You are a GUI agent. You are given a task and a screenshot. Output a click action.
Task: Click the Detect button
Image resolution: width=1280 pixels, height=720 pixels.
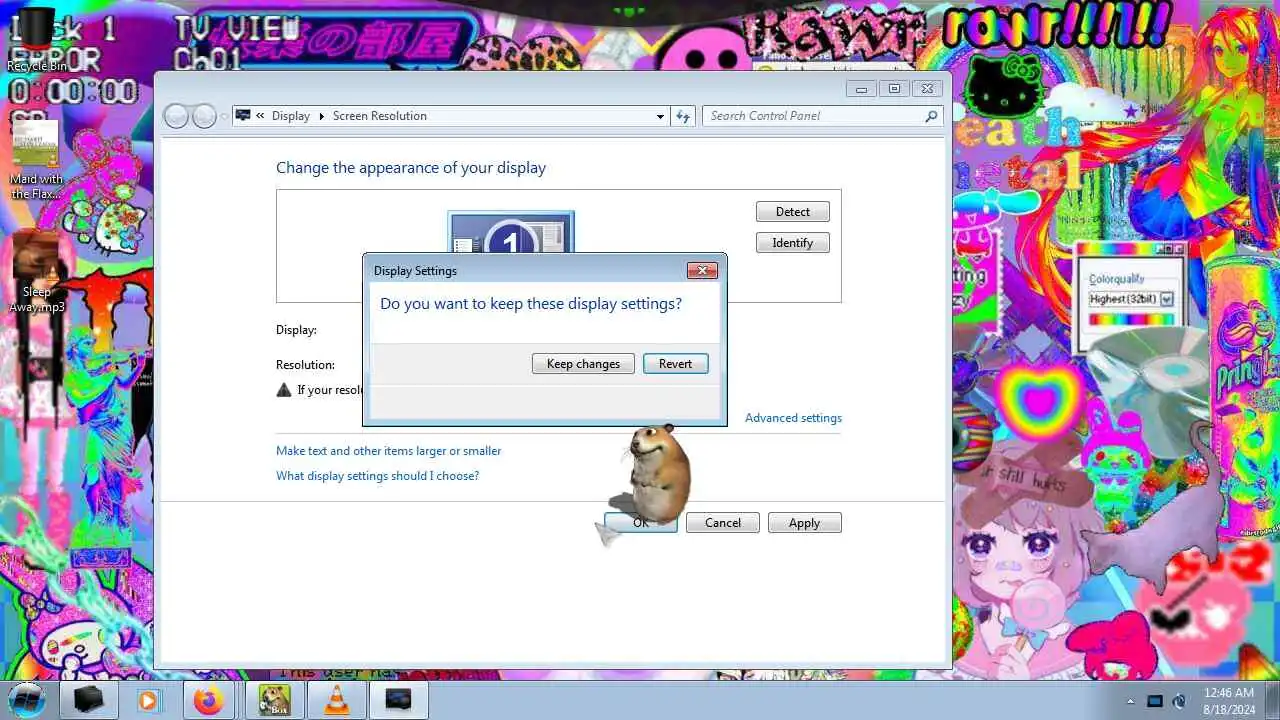(x=793, y=212)
